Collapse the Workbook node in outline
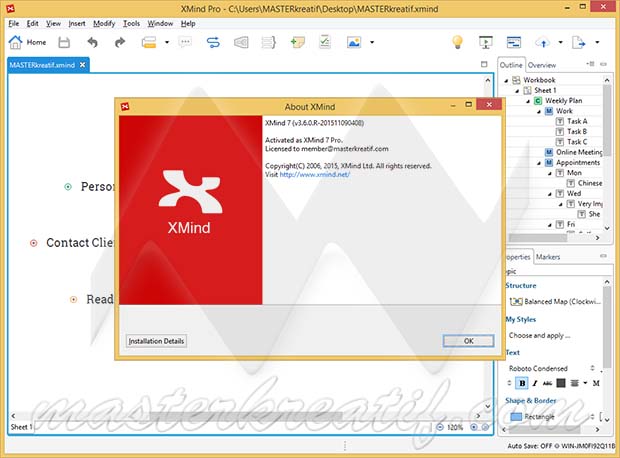Viewport: 620px width, 458px height. 506,80
